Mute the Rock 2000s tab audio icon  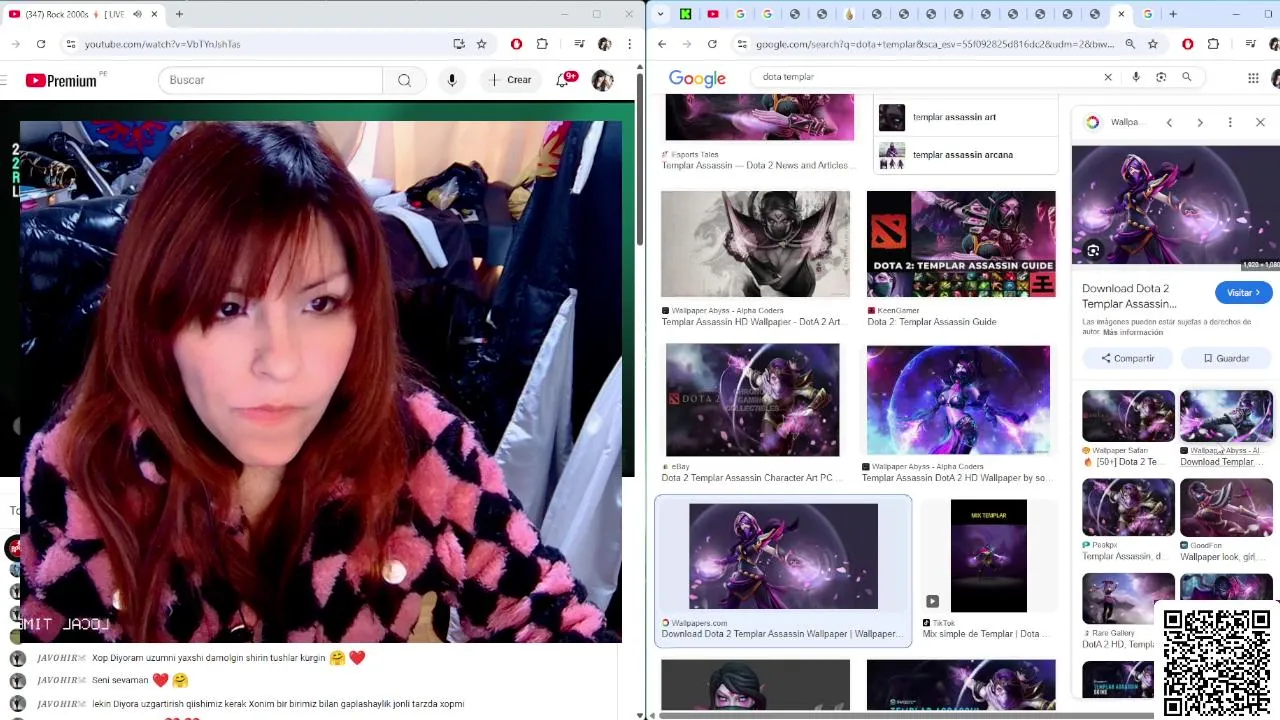(x=137, y=14)
